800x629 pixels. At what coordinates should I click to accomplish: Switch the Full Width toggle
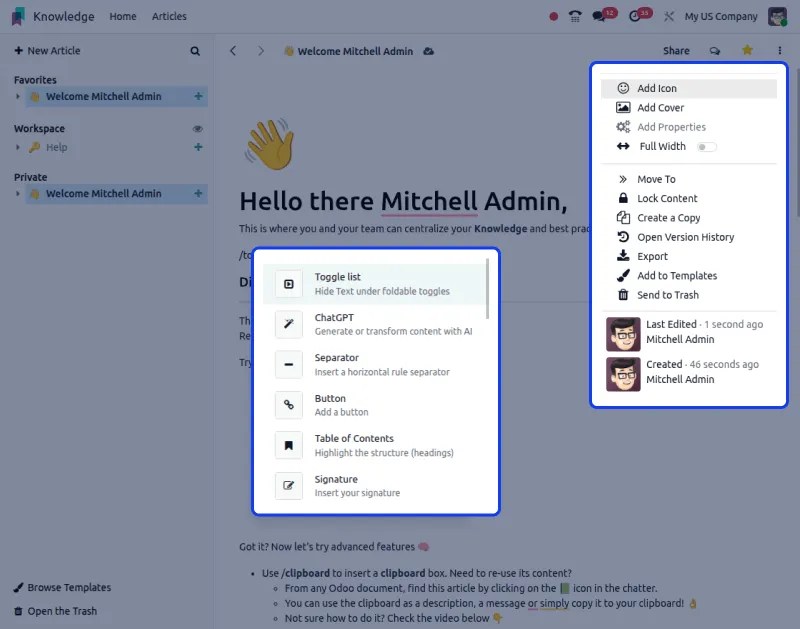click(x=707, y=147)
